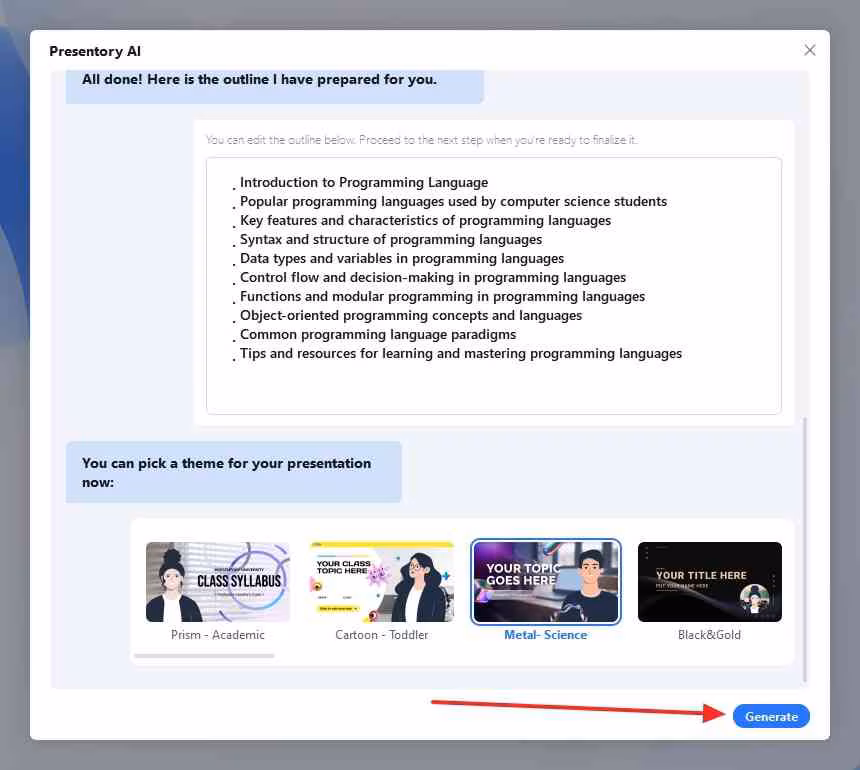This screenshot has width=860, height=770.
Task: Click the horizontal theme list scrollbar
Action: coord(204,656)
